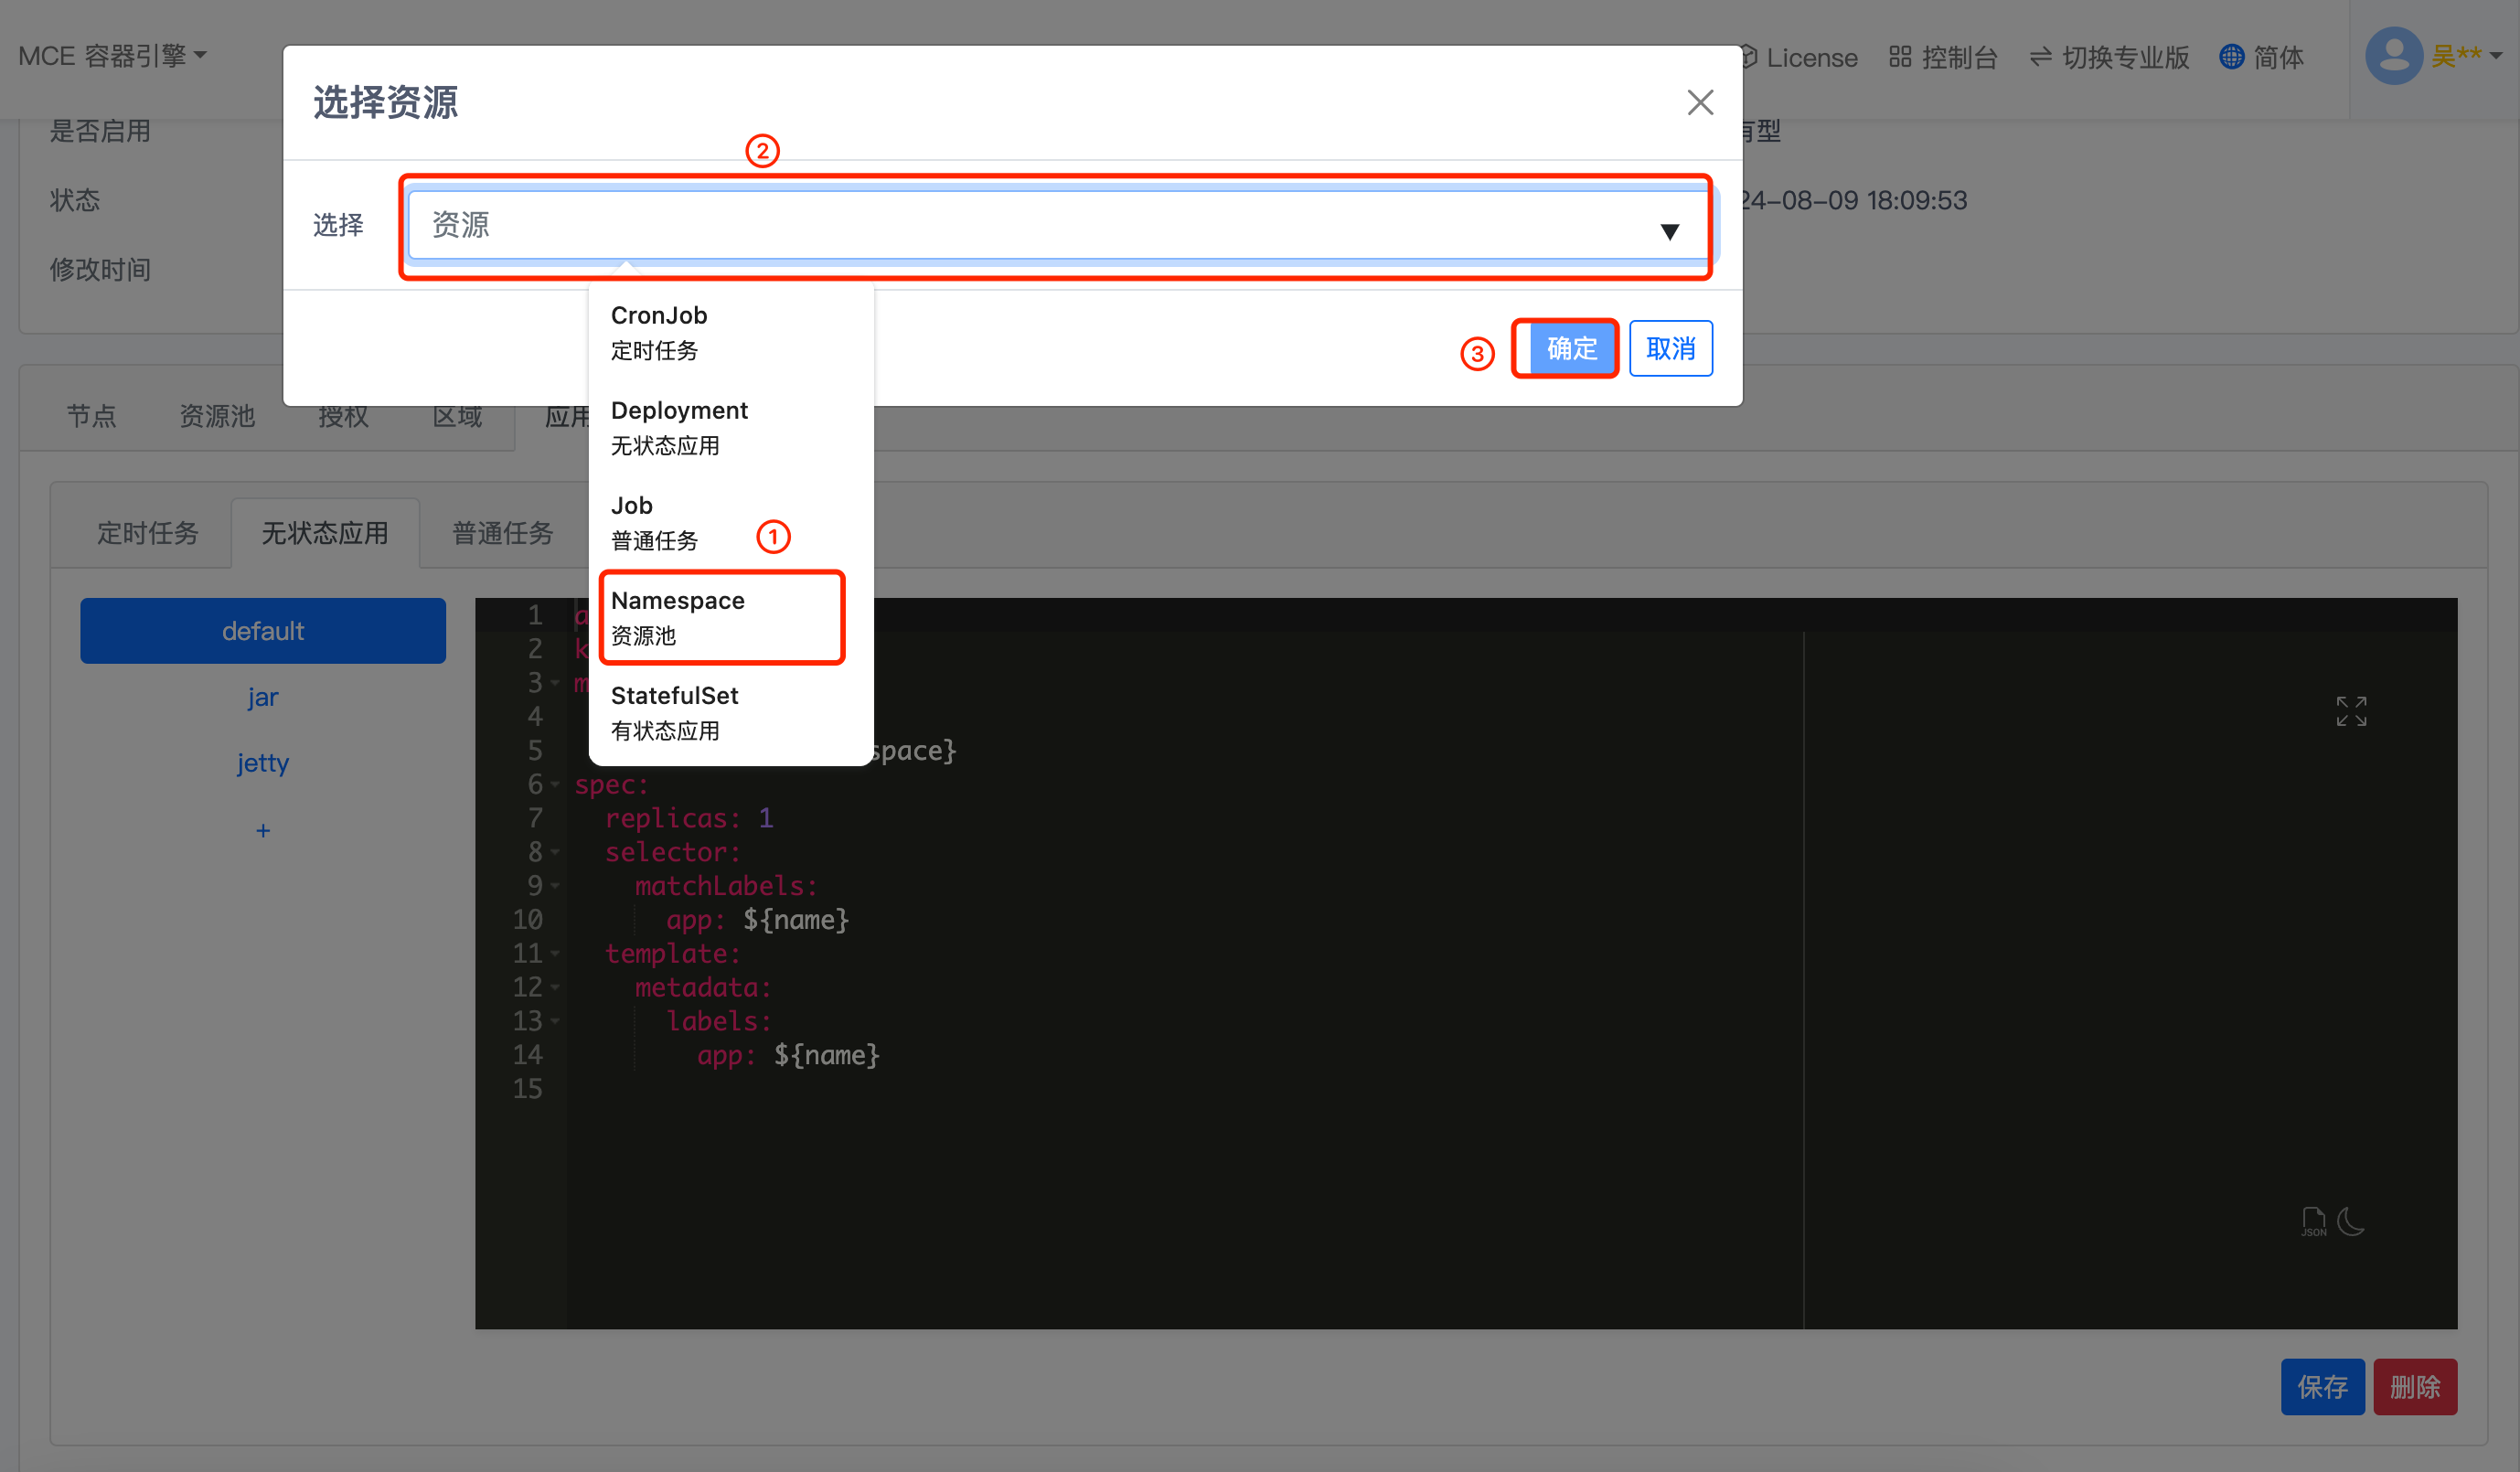Image resolution: width=2520 pixels, height=1472 pixels.
Task: Switch to the 资源池 tab
Action: 217,415
